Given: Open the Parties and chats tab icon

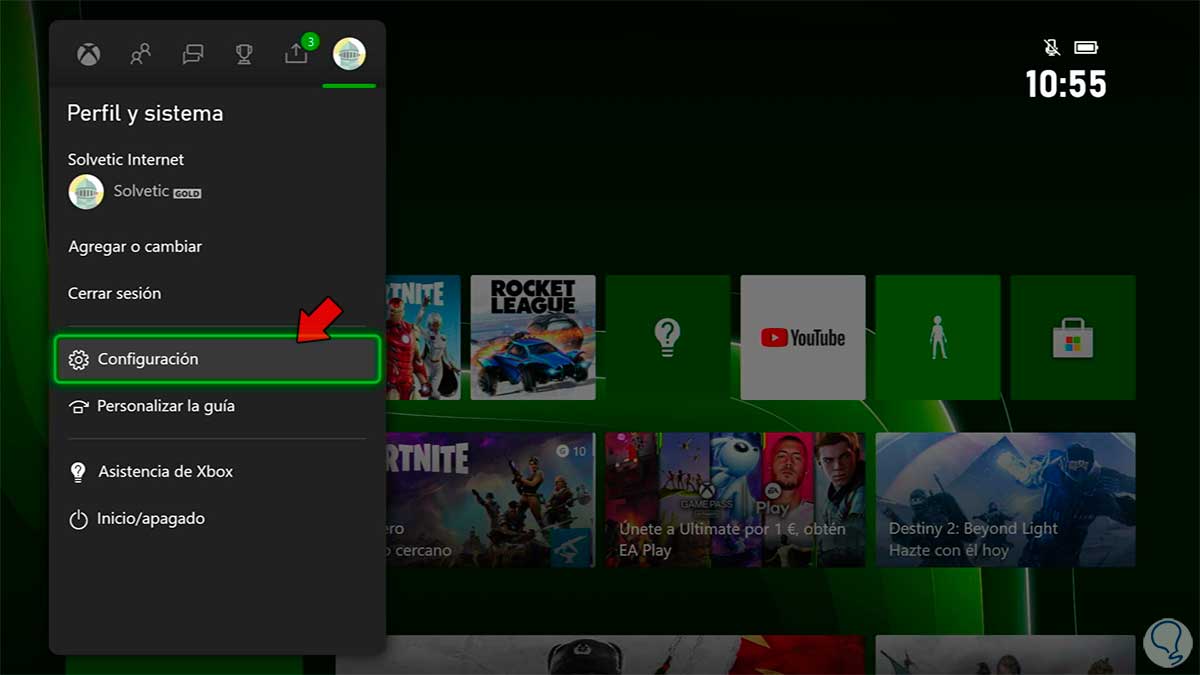Looking at the screenshot, I should coord(193,54).
